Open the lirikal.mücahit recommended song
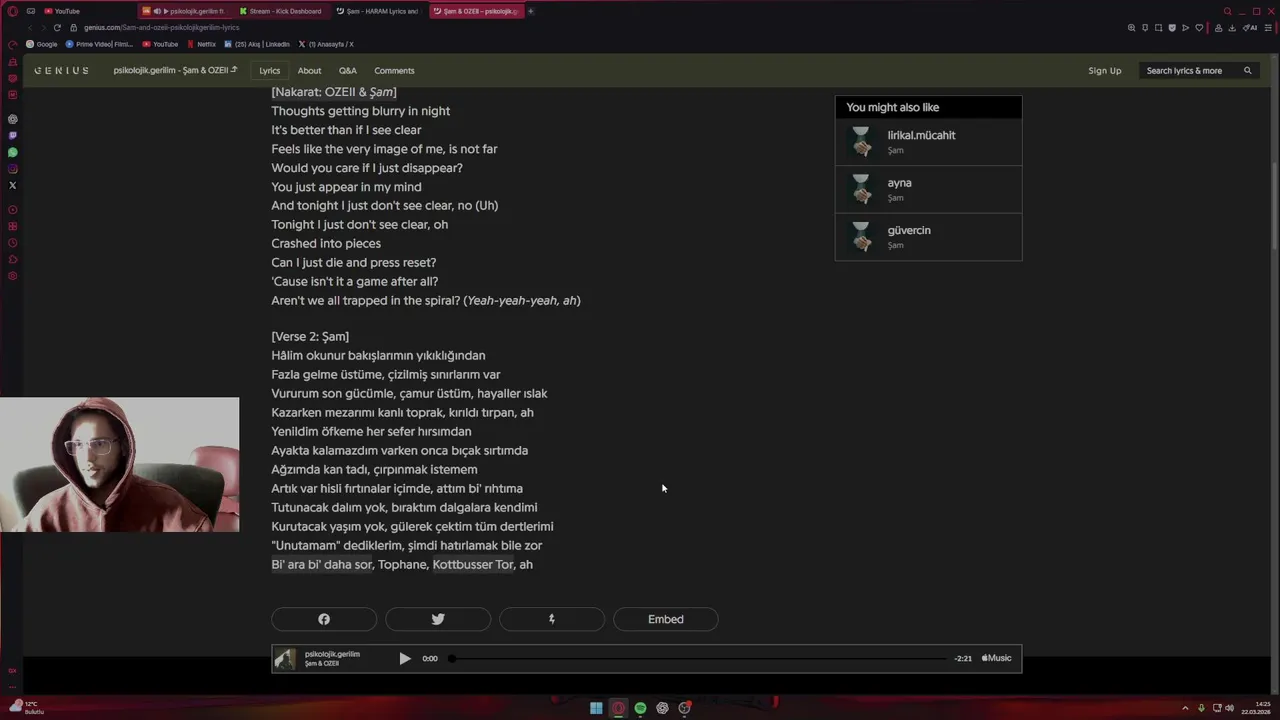Viewport: 1280px width, 720px height. click(928, 142)
